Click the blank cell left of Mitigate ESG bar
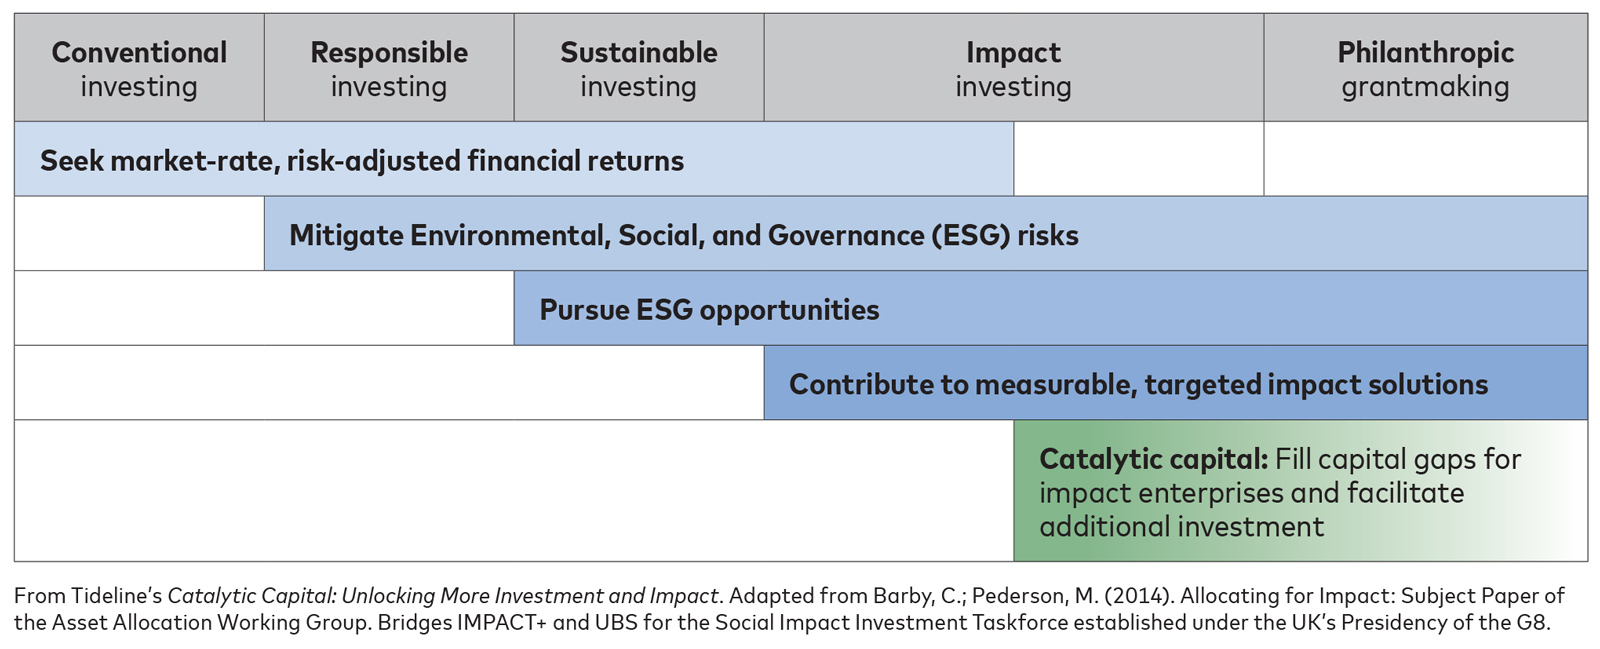Screen dimensions: 1600x649 [139, 234]
